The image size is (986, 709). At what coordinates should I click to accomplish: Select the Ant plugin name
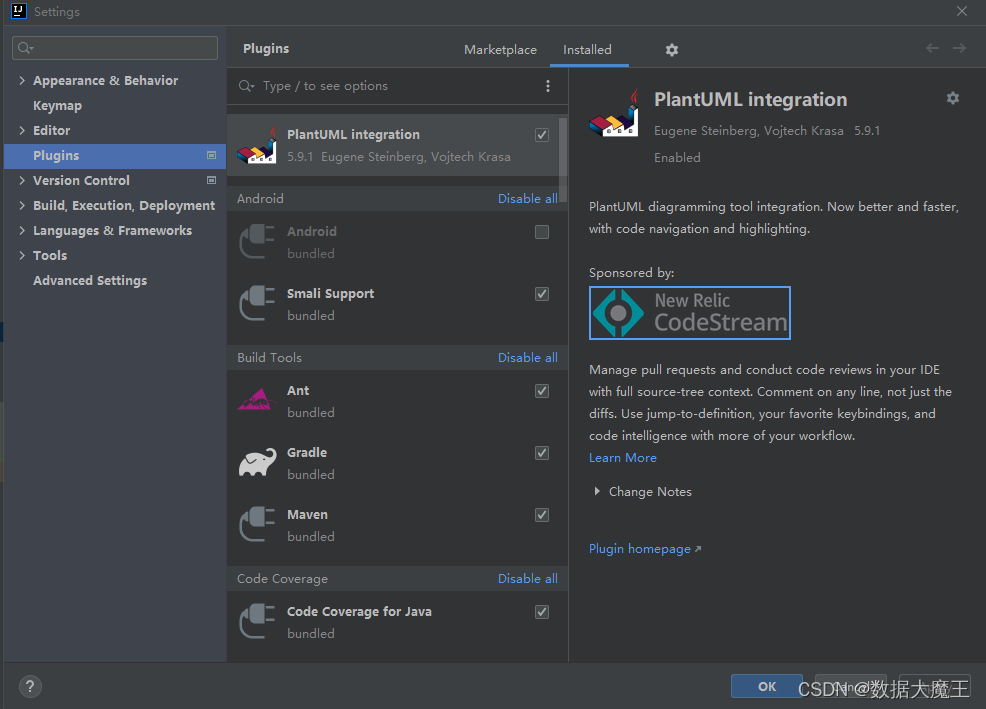pos(298,391)
